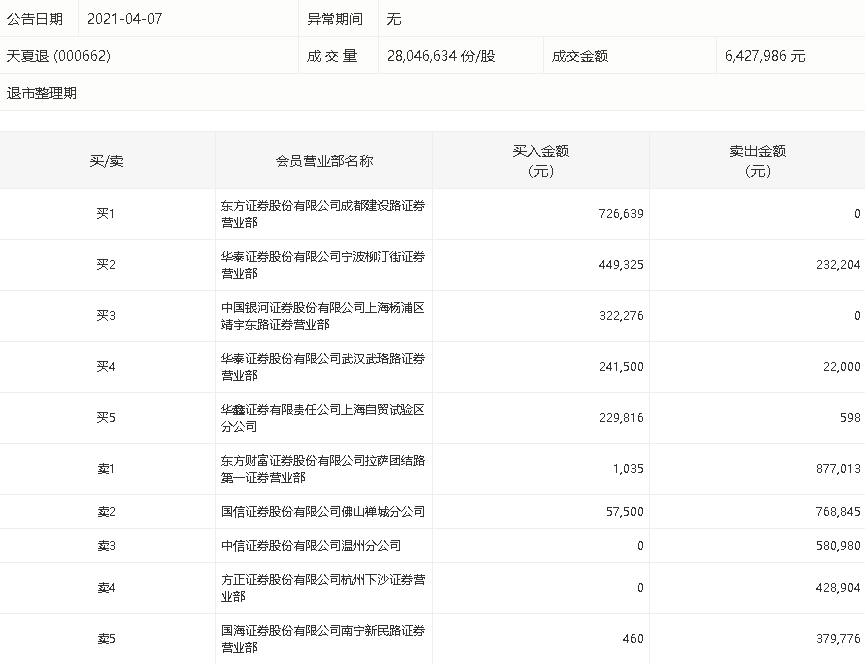Click sell amount 598

pyautogui.click(x=850, y=417)
